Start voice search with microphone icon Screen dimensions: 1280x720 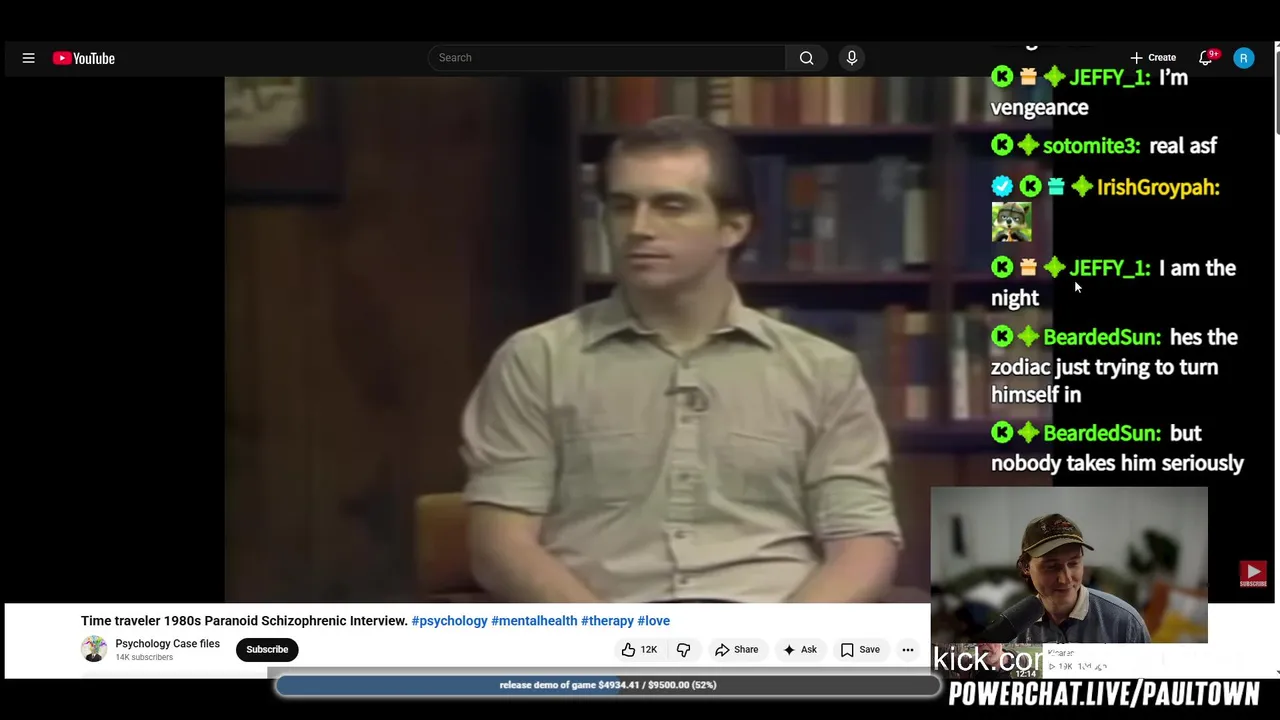[x=852, y=58]
